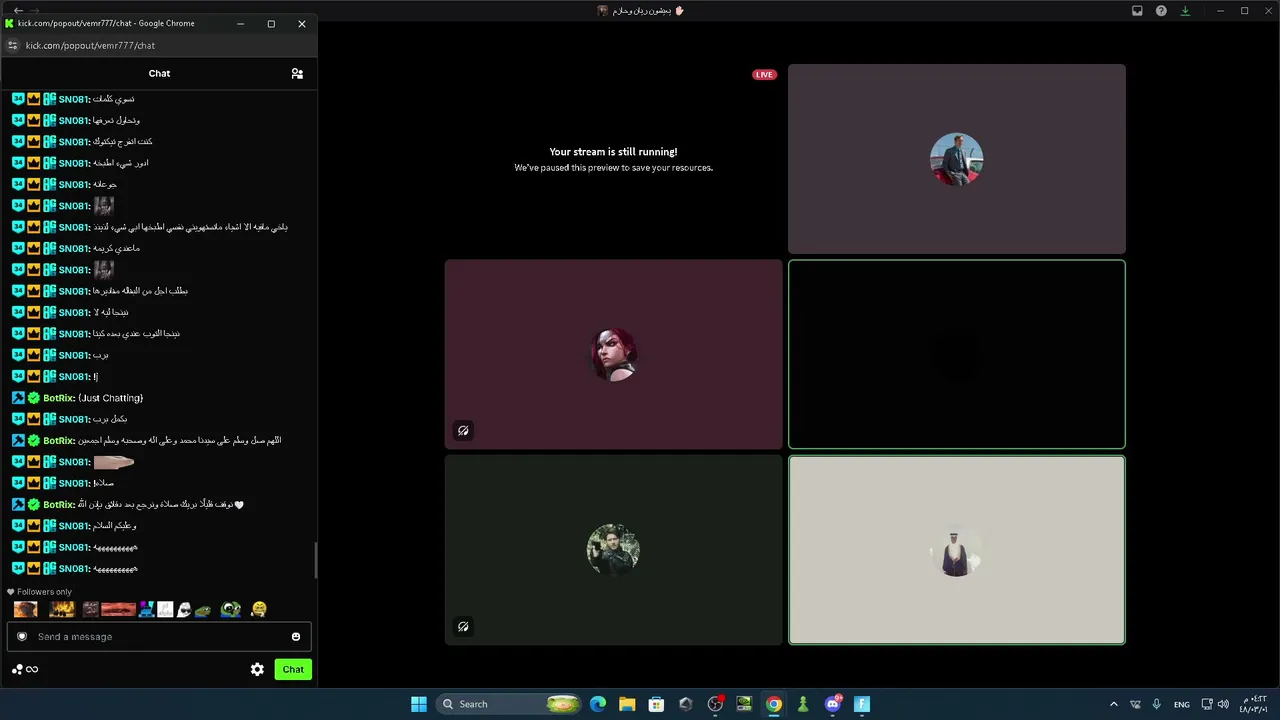Open the emoji picker in message box
Screen dimensions: 1280x720
(295, 636)
